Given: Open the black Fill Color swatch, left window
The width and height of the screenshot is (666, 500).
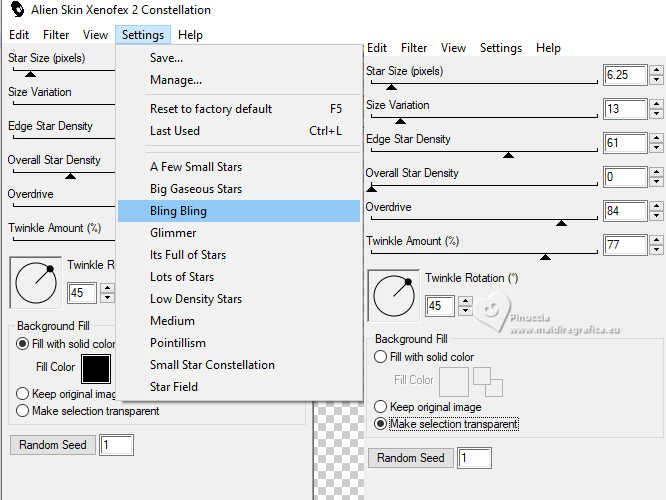Looking at the screenshot, I should 96,369.
